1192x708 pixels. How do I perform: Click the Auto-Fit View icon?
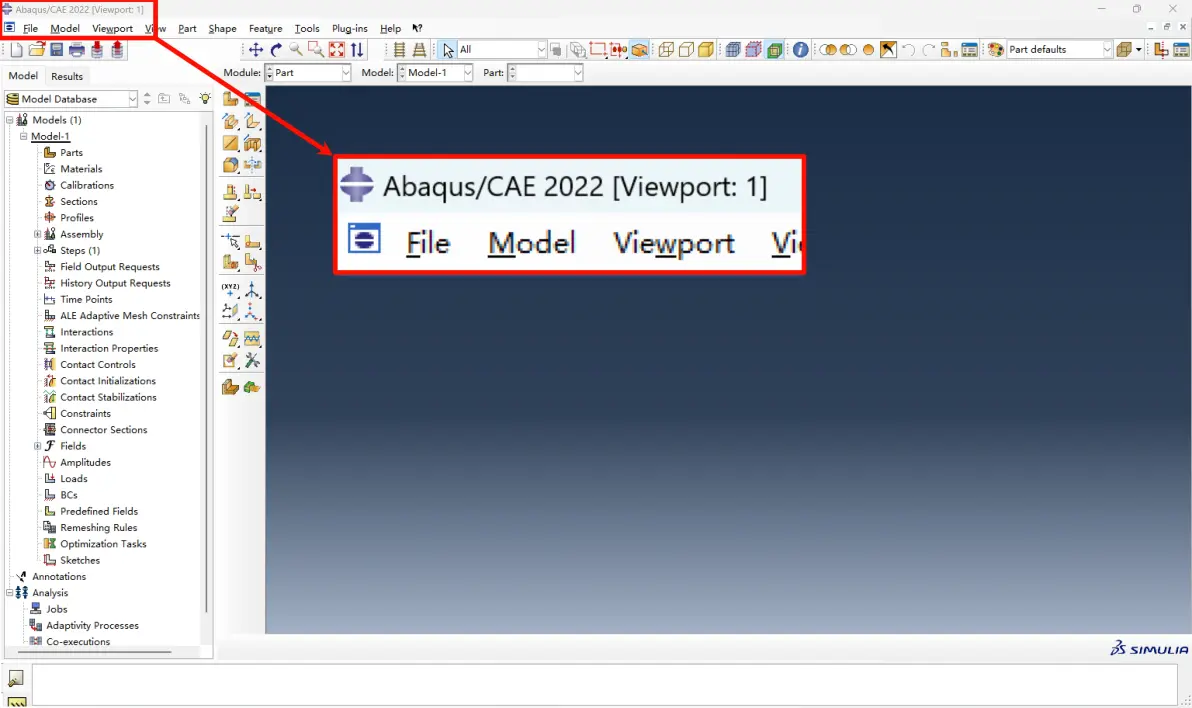point(337,50)
